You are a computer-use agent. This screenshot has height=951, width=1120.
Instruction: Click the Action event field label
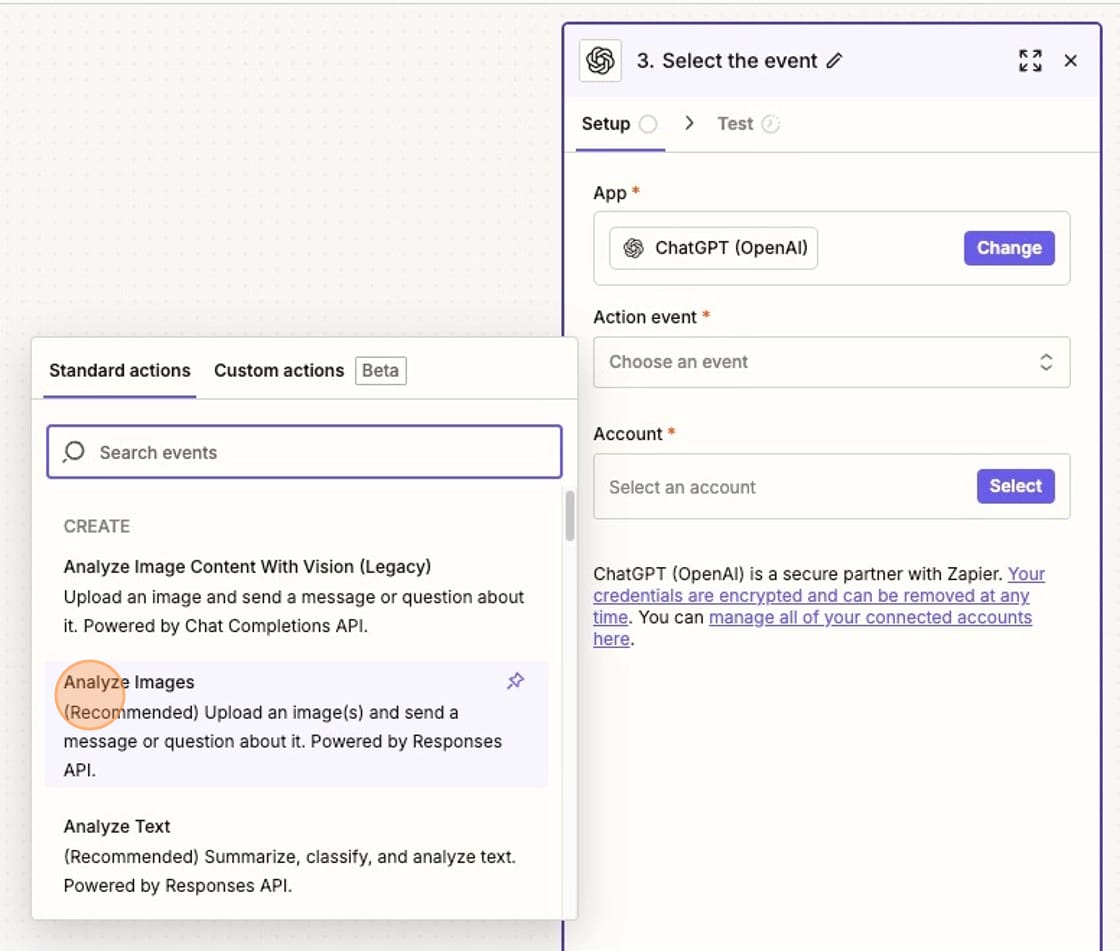click(x=644, y=317)
